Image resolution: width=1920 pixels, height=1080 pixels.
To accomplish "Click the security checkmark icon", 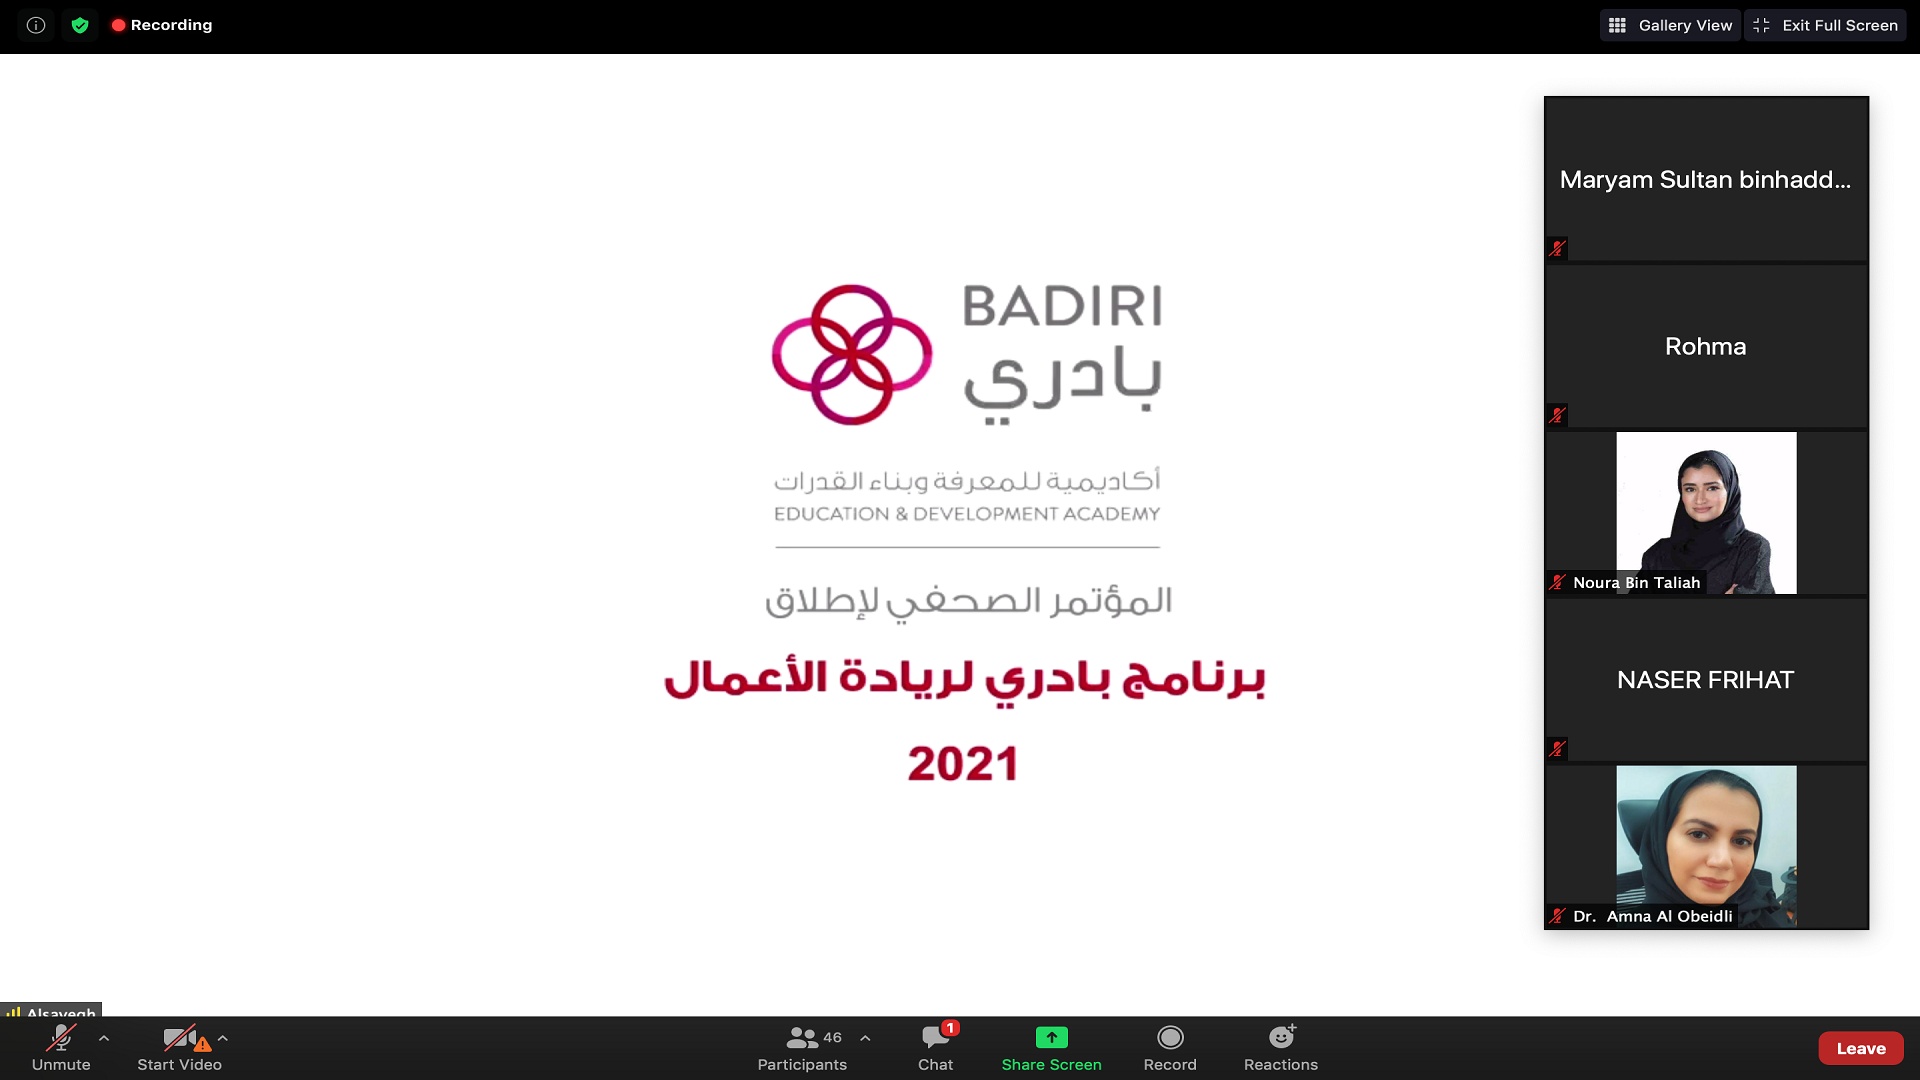I will click(x=79, y=25).
